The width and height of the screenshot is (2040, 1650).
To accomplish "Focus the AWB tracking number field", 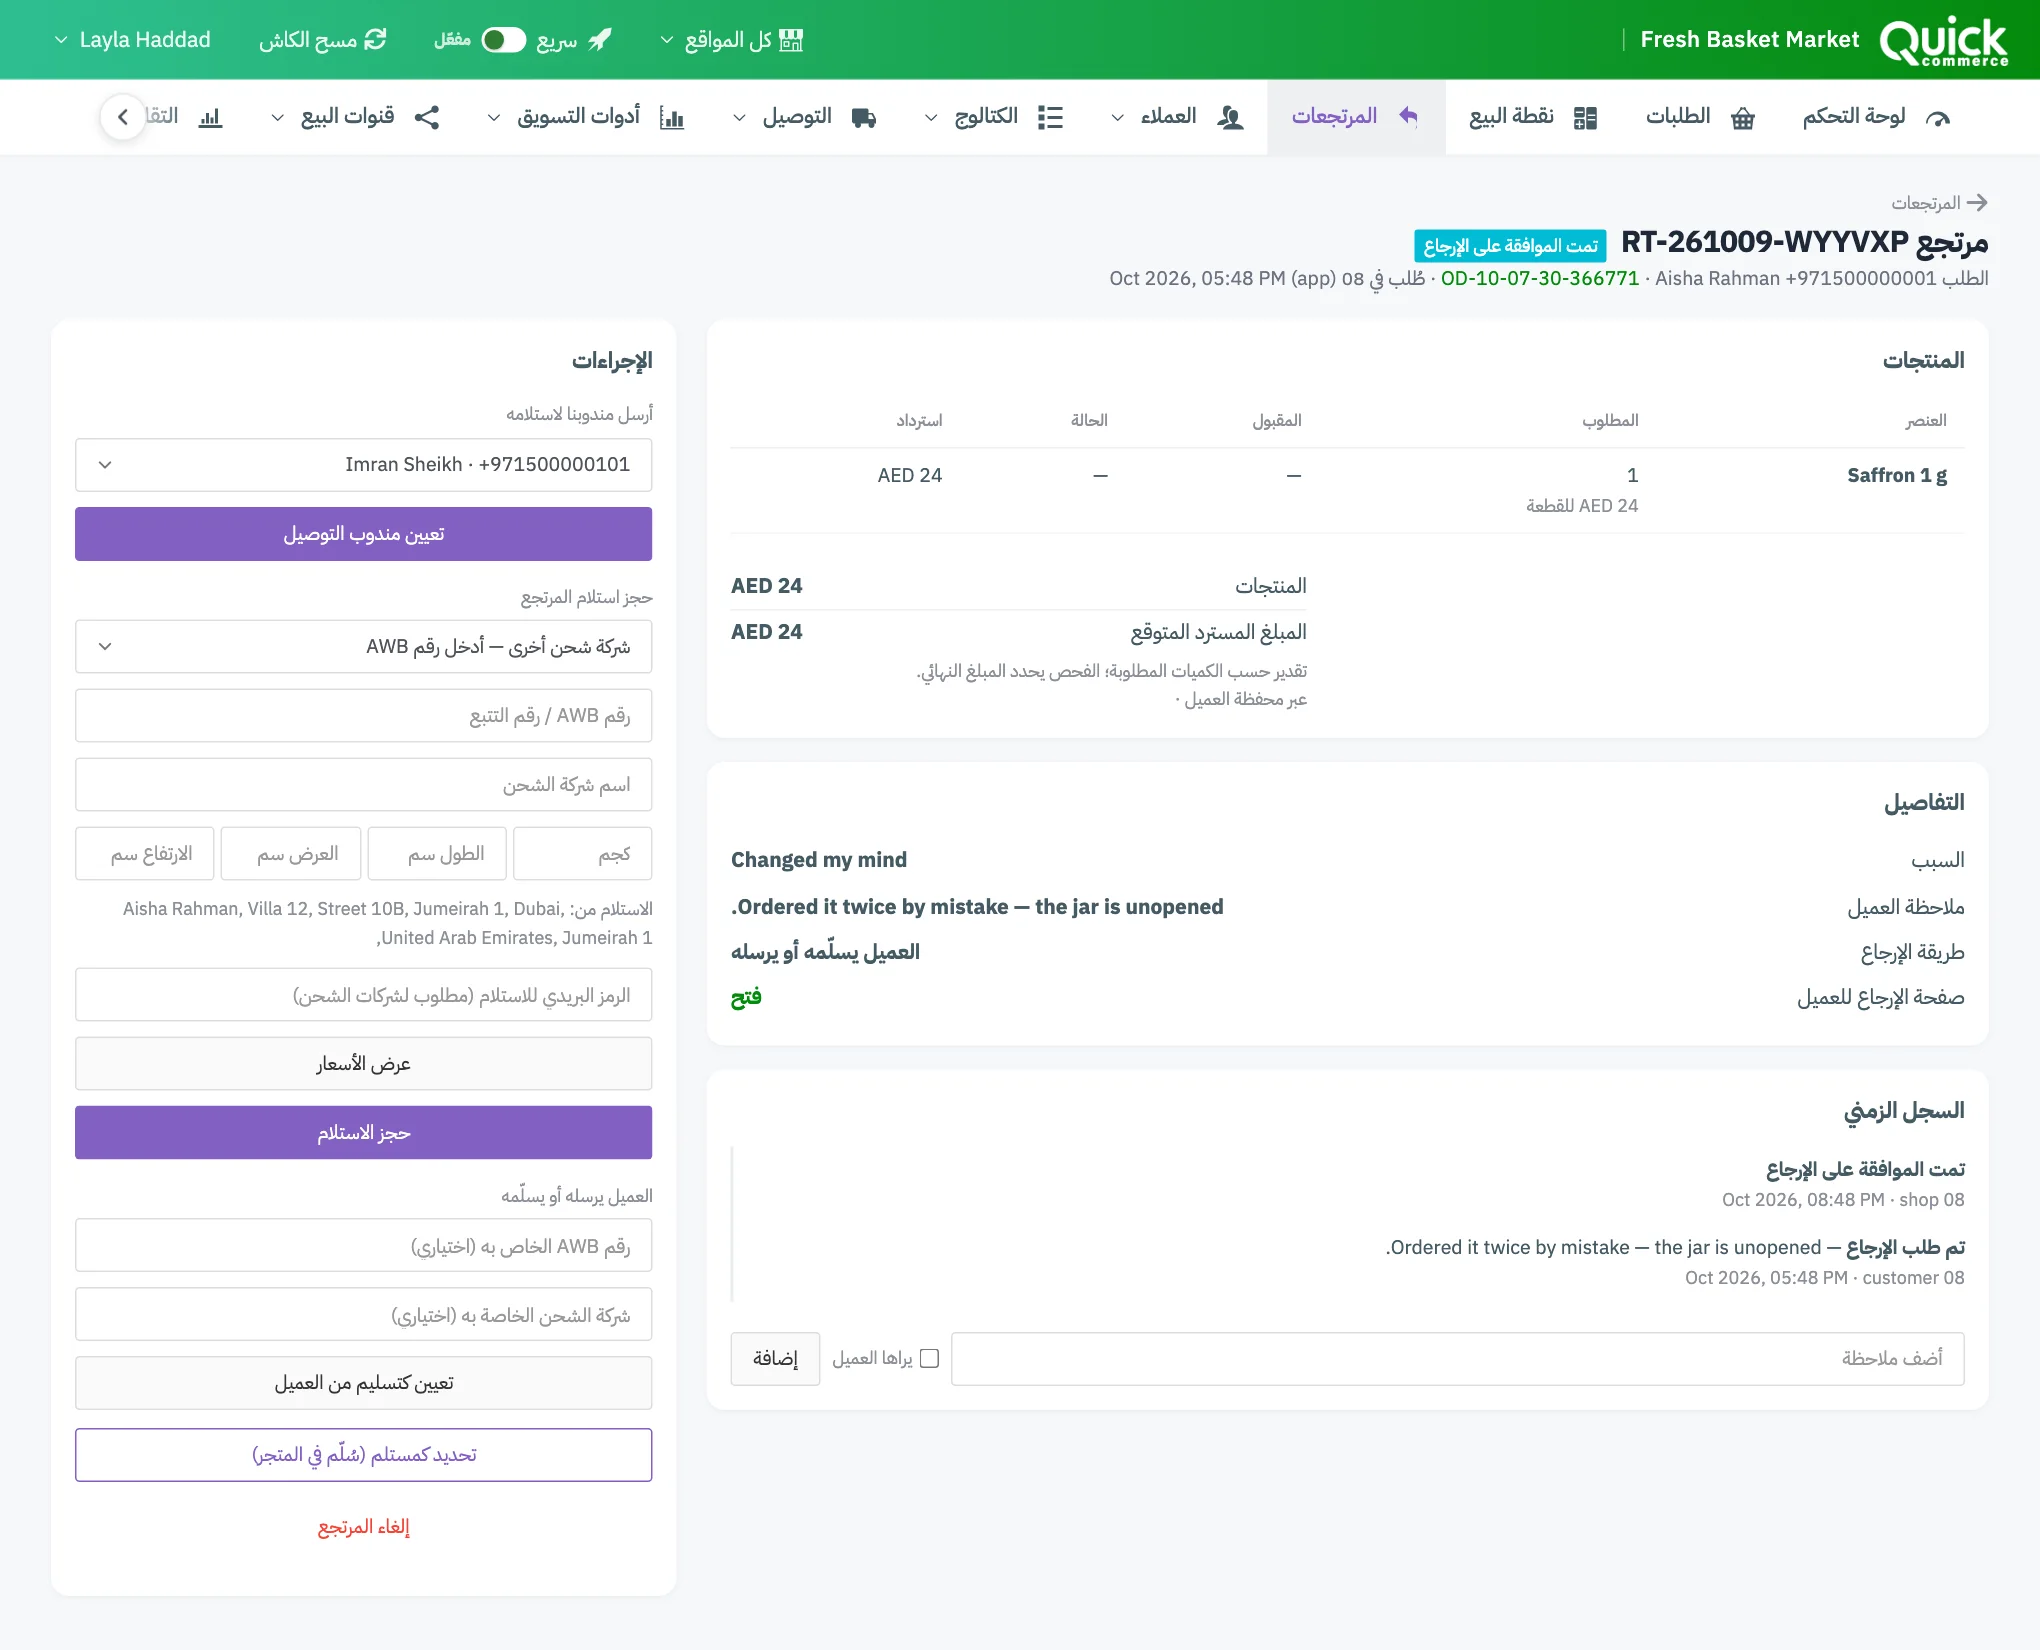I will click(x=363, y=716).
